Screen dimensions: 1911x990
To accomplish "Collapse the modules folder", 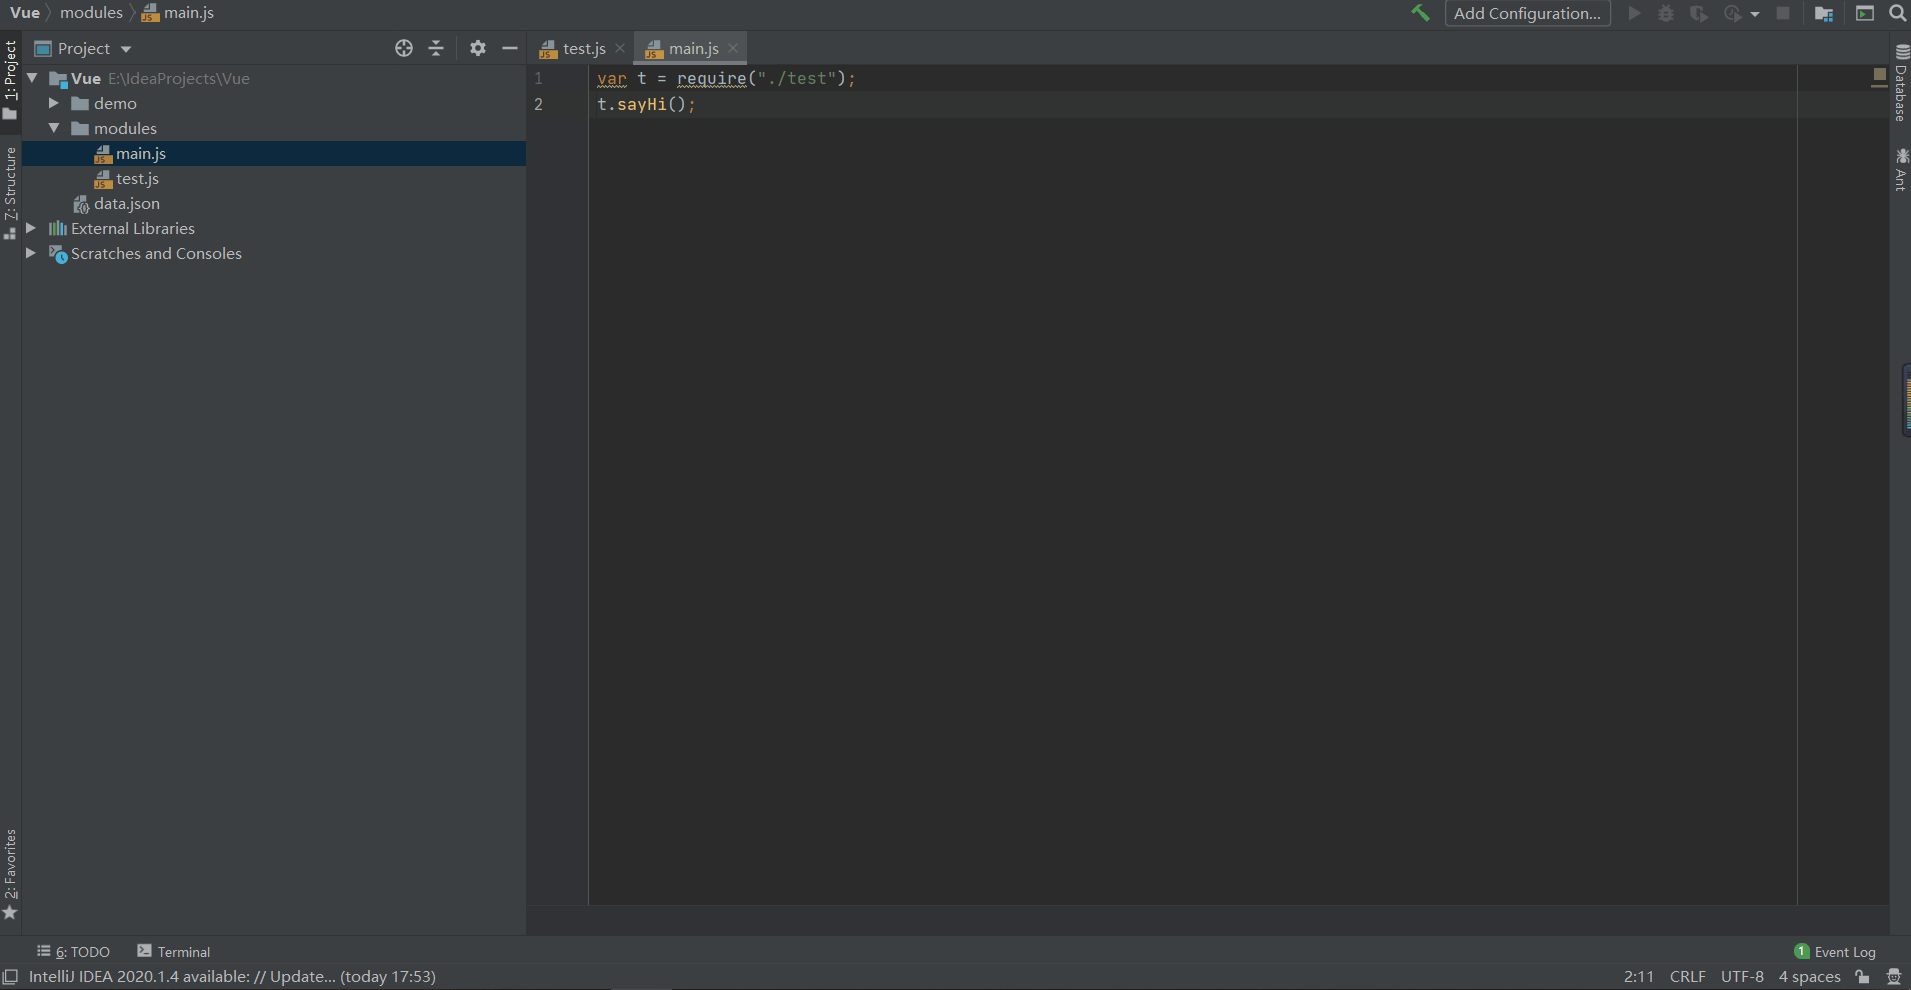I will coord(54,128).
